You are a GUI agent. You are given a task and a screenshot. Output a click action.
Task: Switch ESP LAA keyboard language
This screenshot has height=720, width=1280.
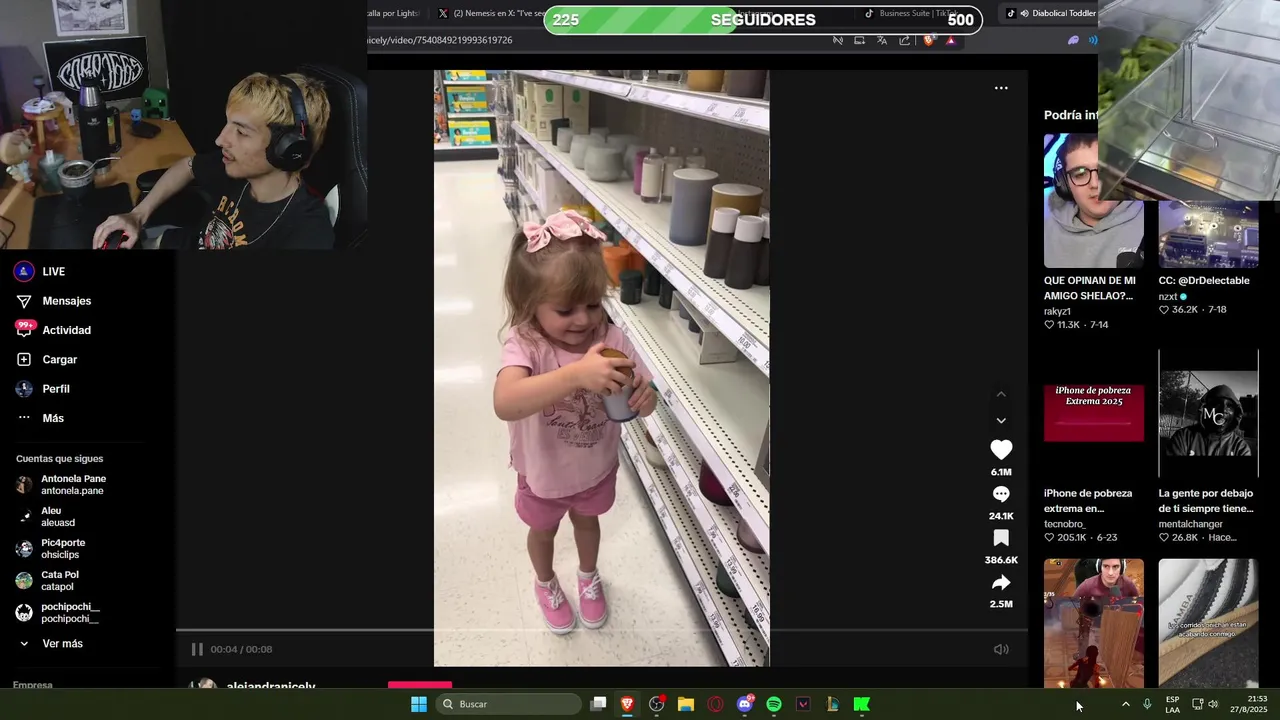point(1172,704)
